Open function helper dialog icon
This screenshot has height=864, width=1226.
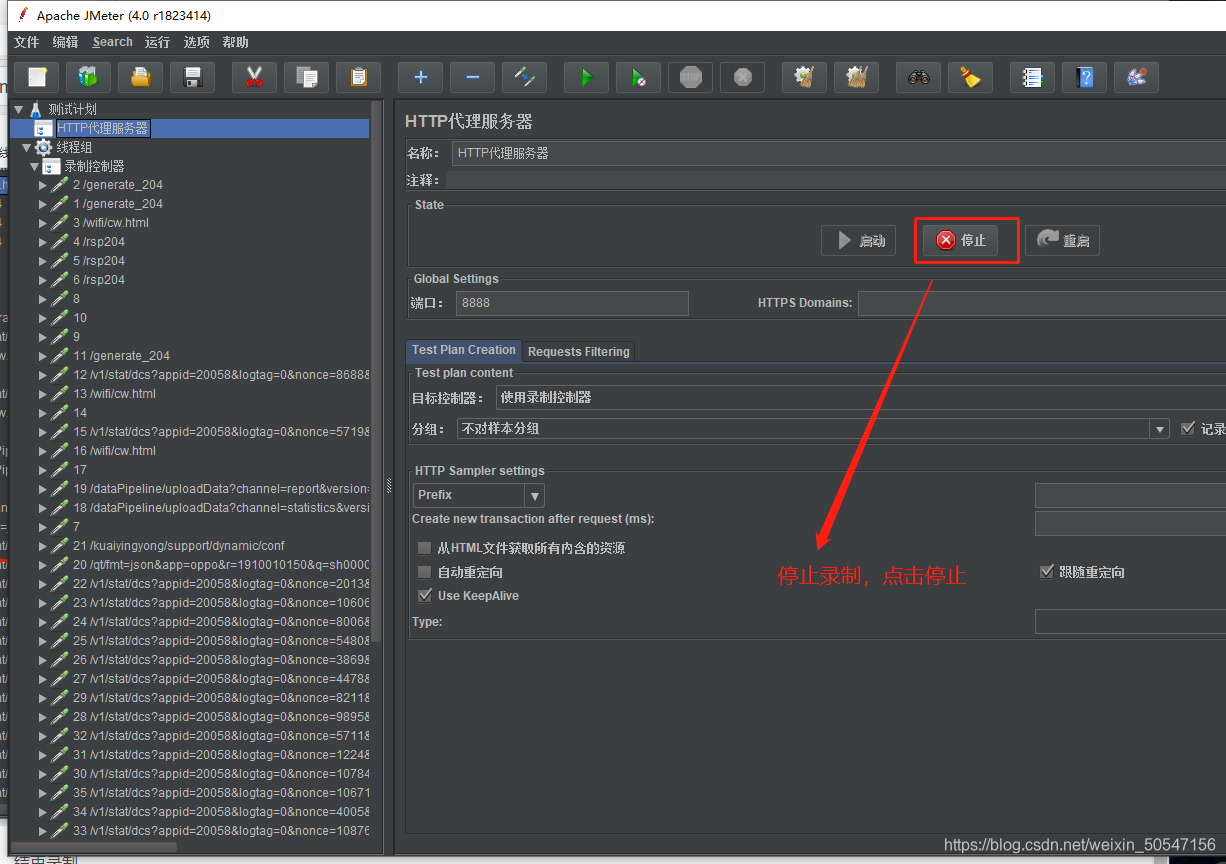tap(1032, 77)
